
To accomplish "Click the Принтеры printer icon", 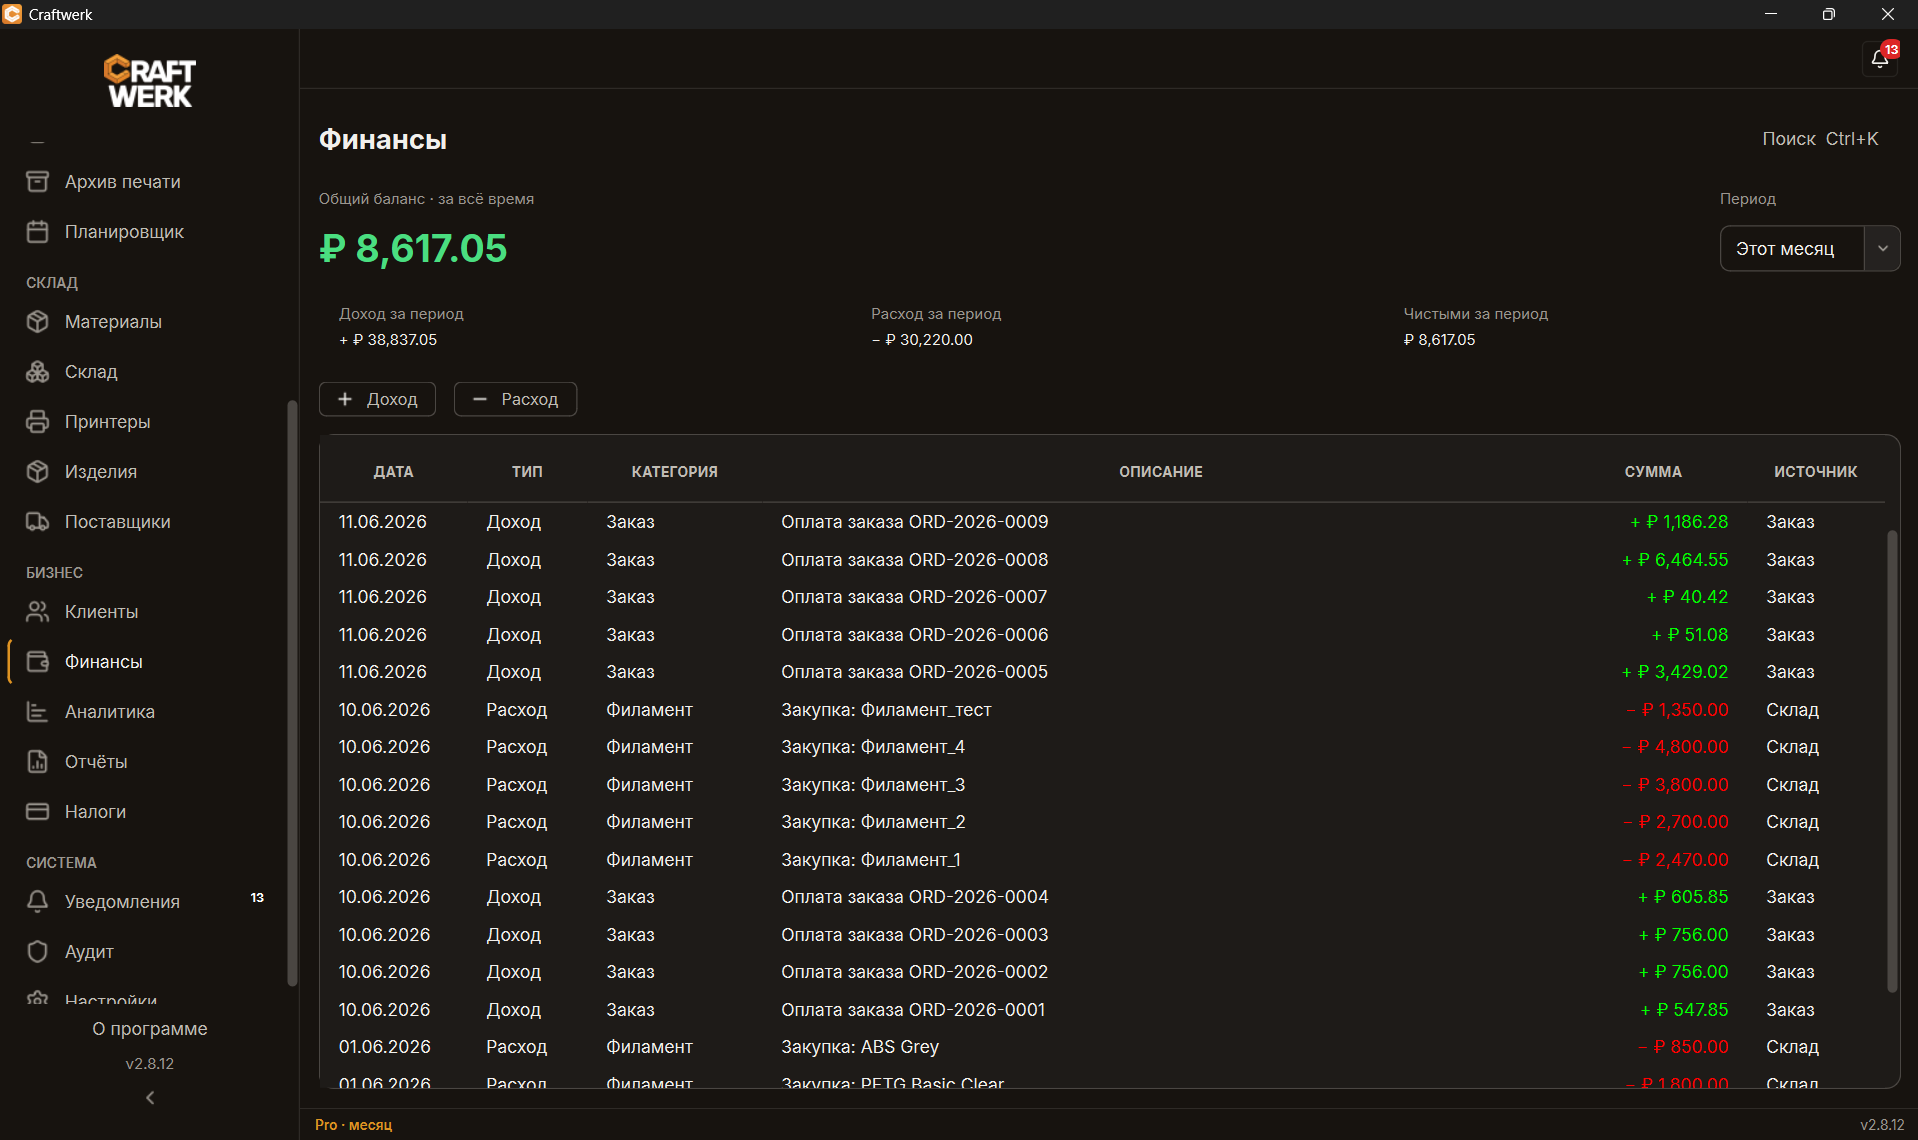I will 37,421.
